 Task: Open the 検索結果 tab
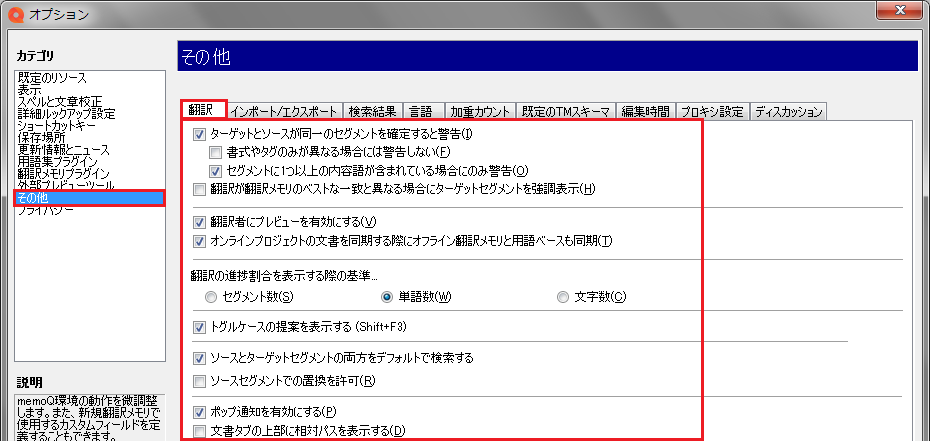tap(372, 111)
